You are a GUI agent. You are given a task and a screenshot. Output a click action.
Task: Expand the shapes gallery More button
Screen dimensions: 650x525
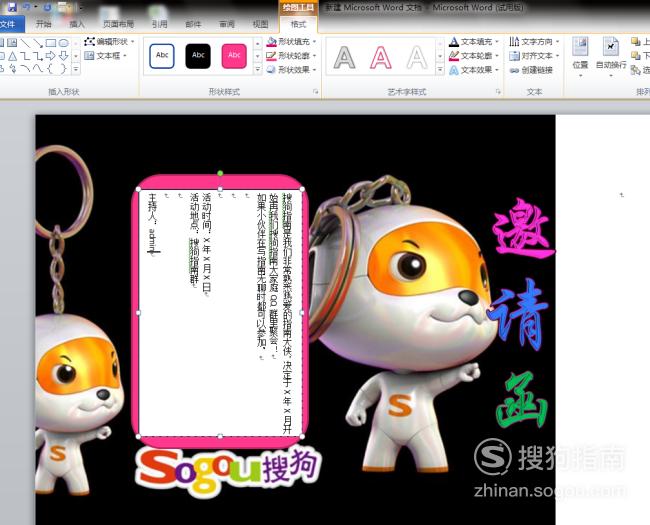click(76, 69)
